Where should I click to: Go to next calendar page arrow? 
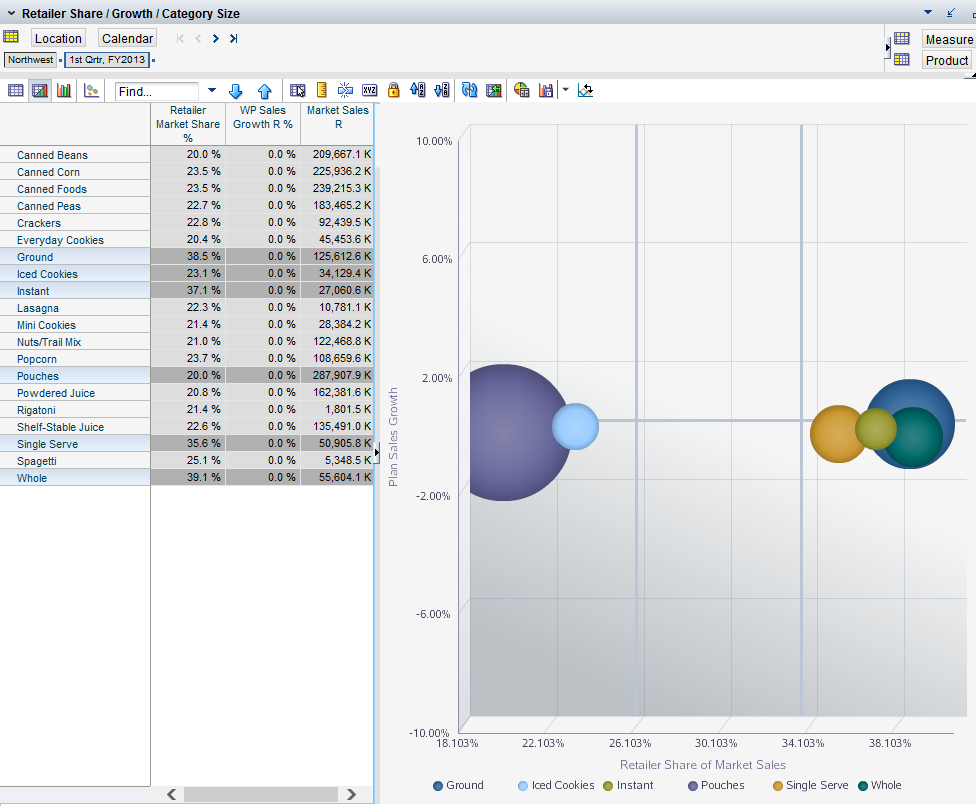(215, 38)
